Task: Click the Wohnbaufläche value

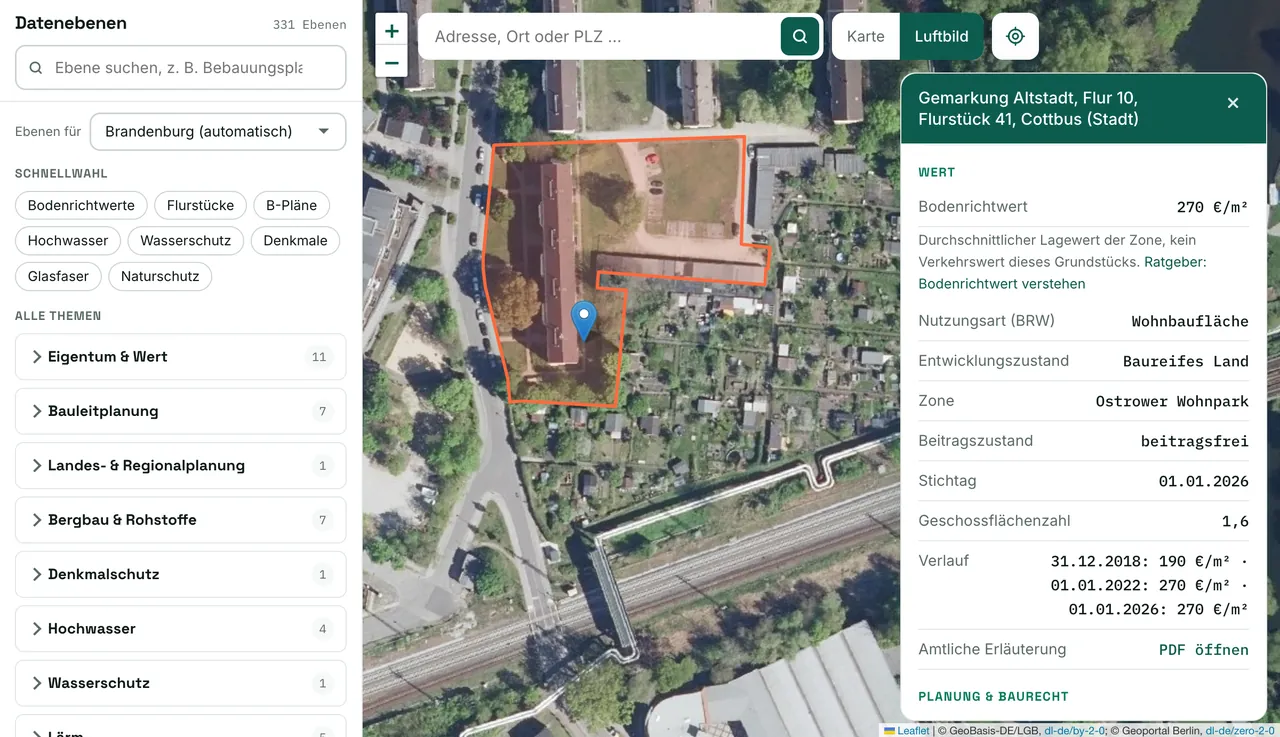Action: point(1190,322)
